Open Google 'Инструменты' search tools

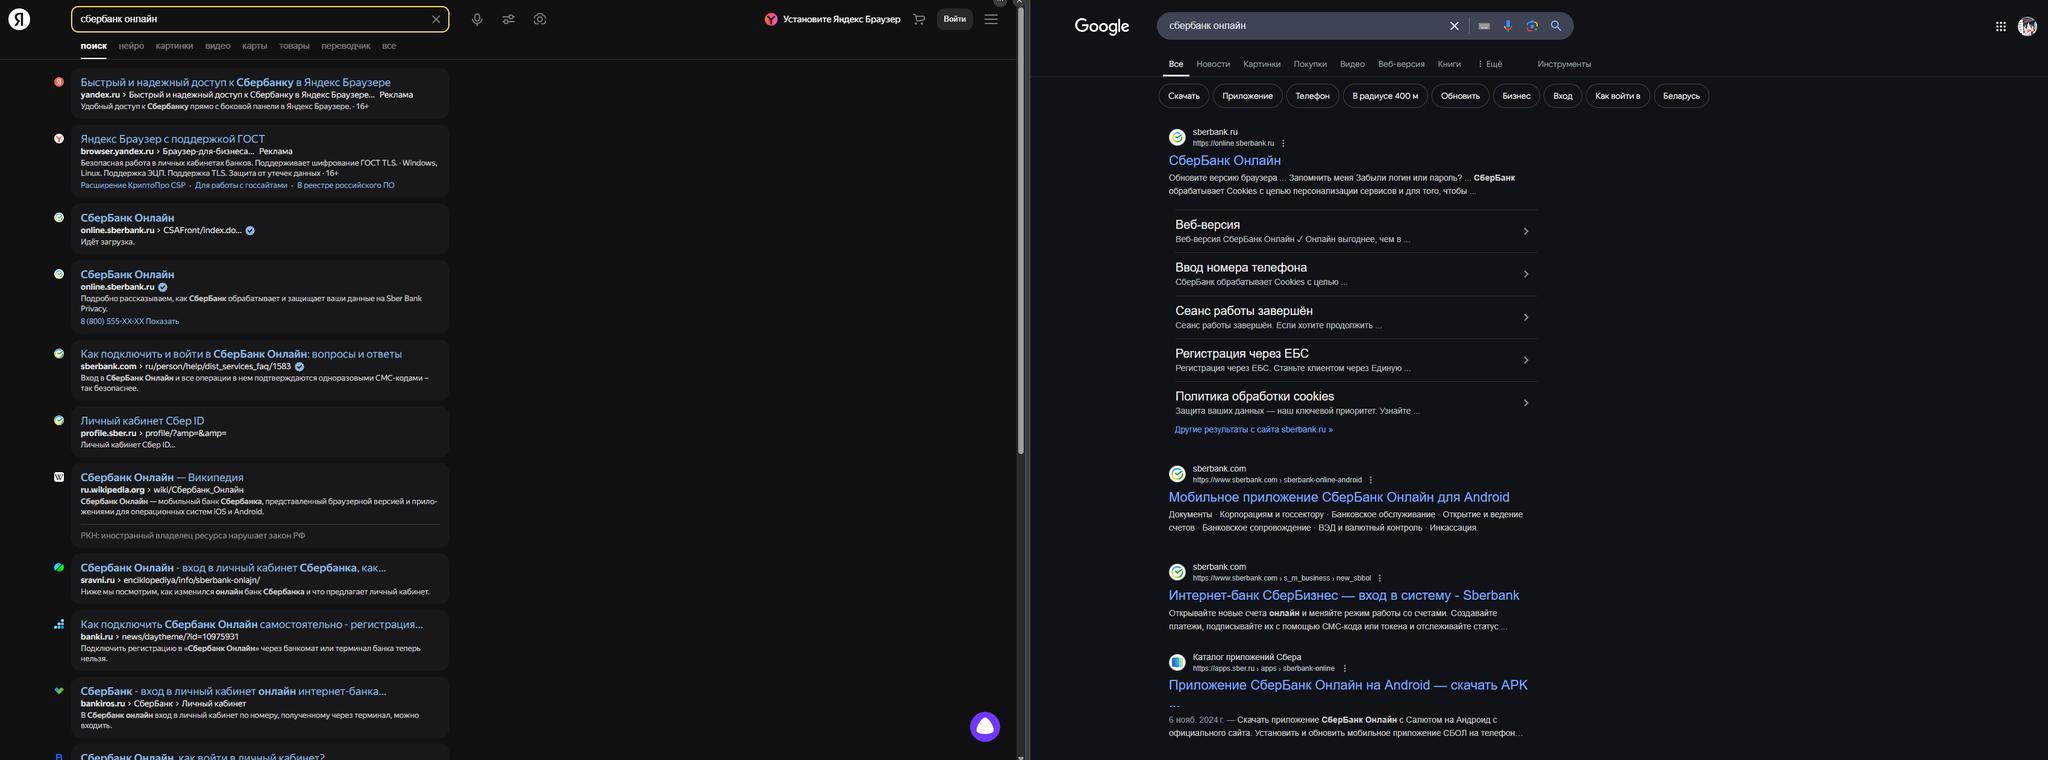pyautogui.click(x=1564, y=64)
